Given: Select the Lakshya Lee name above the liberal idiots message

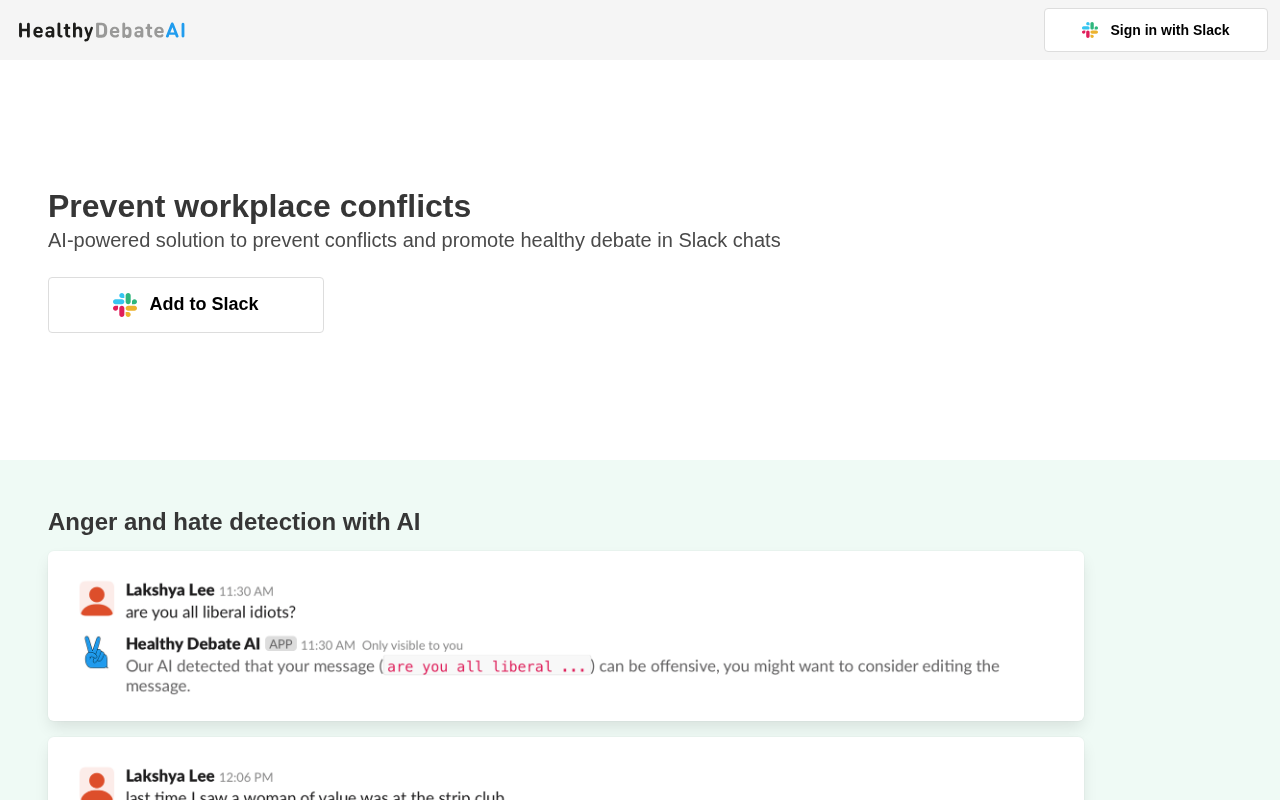Looking at the screenshot, I should point(170,590).
